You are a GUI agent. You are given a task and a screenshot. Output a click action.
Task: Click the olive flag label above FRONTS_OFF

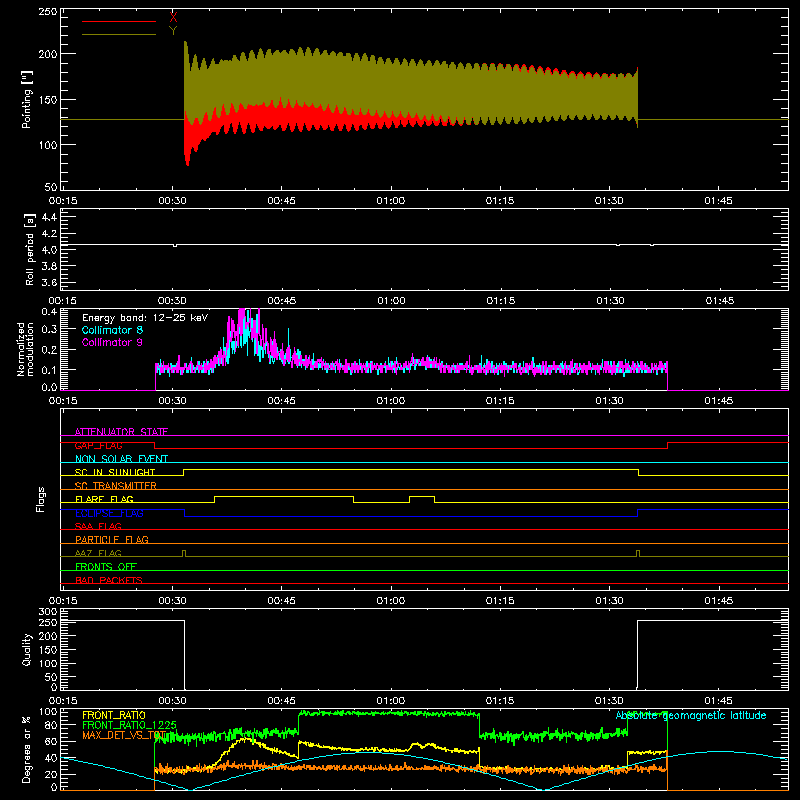[x=98, y=553]
